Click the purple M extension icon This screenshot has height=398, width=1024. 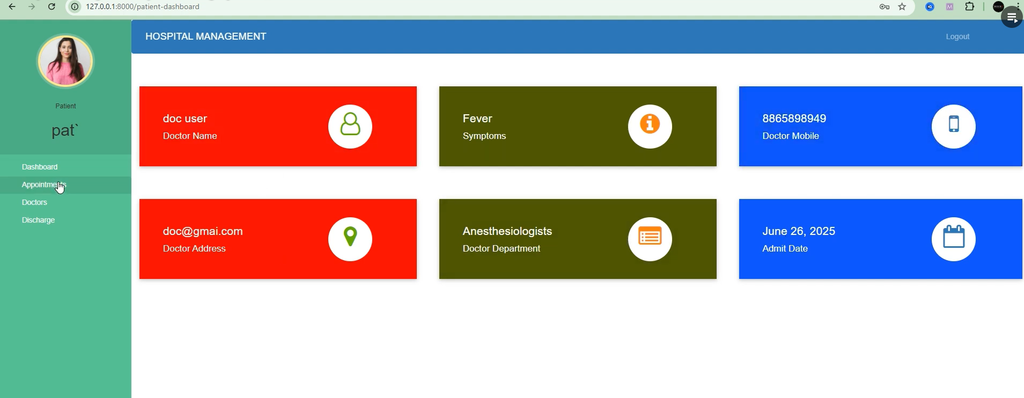pyautogui.click(x=950, y=7)
